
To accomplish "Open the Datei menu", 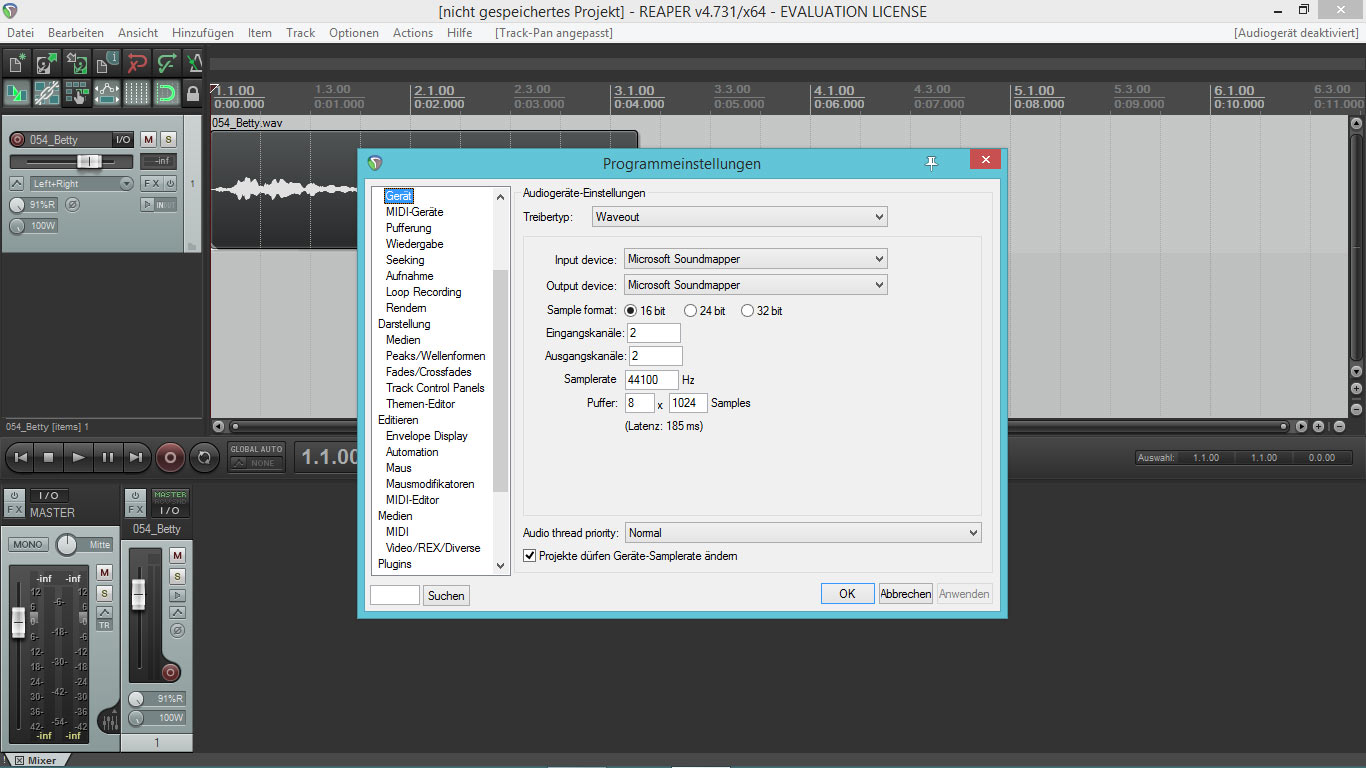I will tap(21, 33).
